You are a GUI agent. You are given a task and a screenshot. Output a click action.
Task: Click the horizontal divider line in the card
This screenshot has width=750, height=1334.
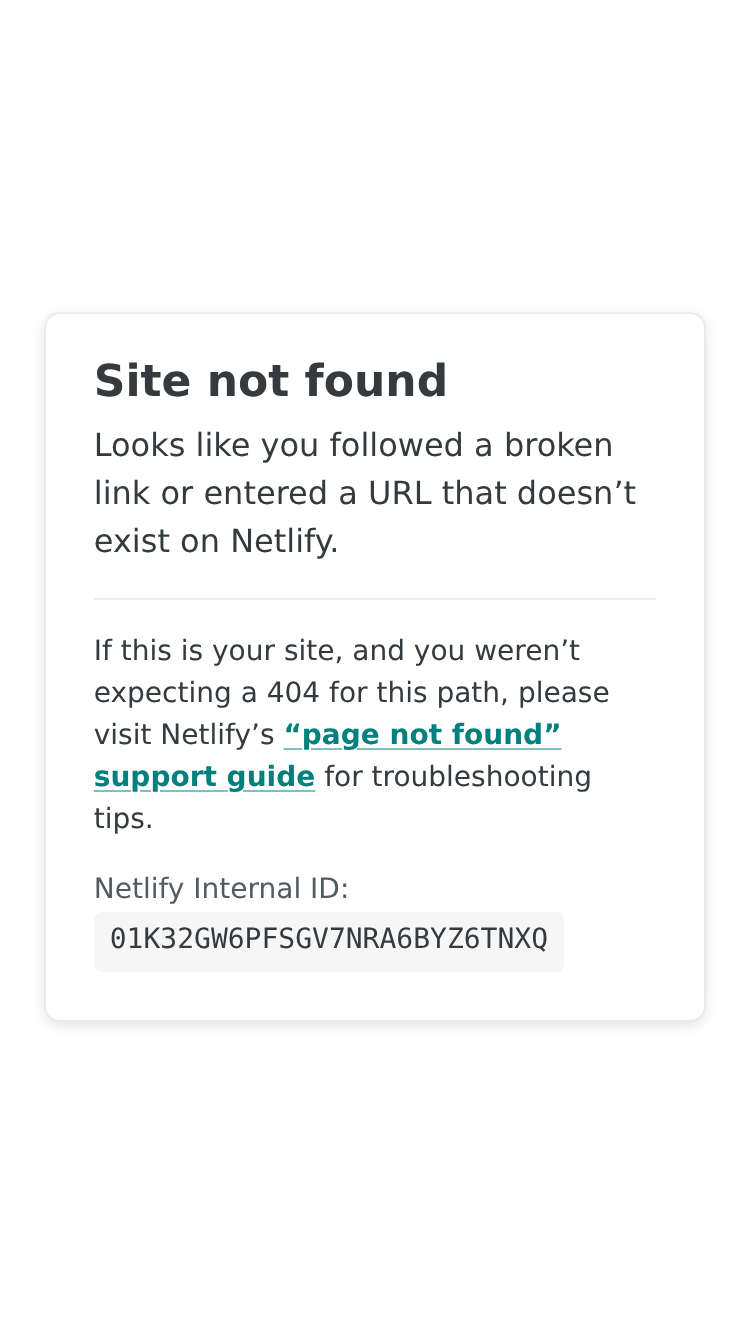click(375, 599)
